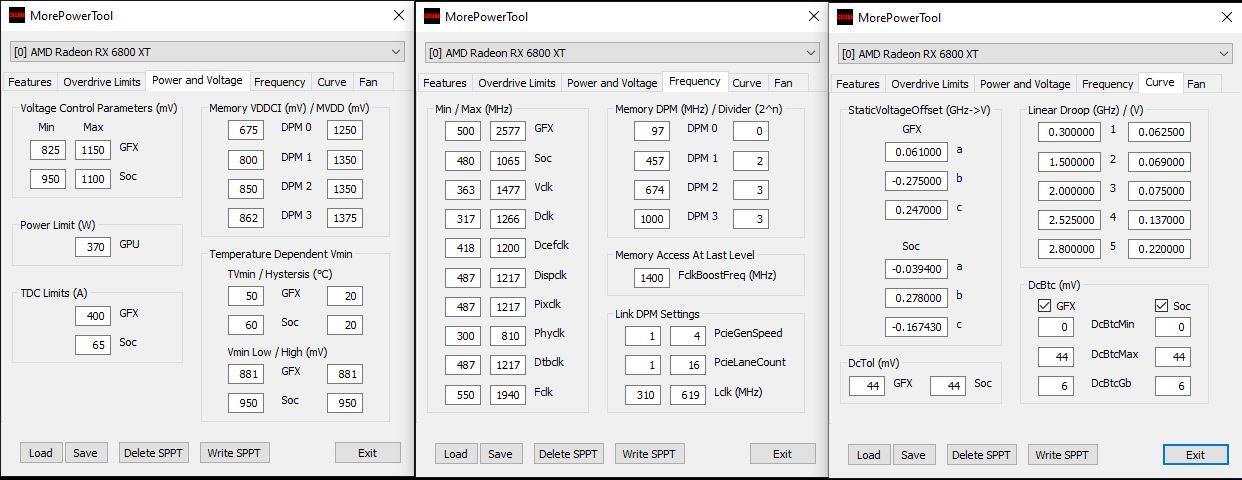Close the middle MorePowerTool window
The width and height of the screenshot is (1242, 480).
[813, 16]
